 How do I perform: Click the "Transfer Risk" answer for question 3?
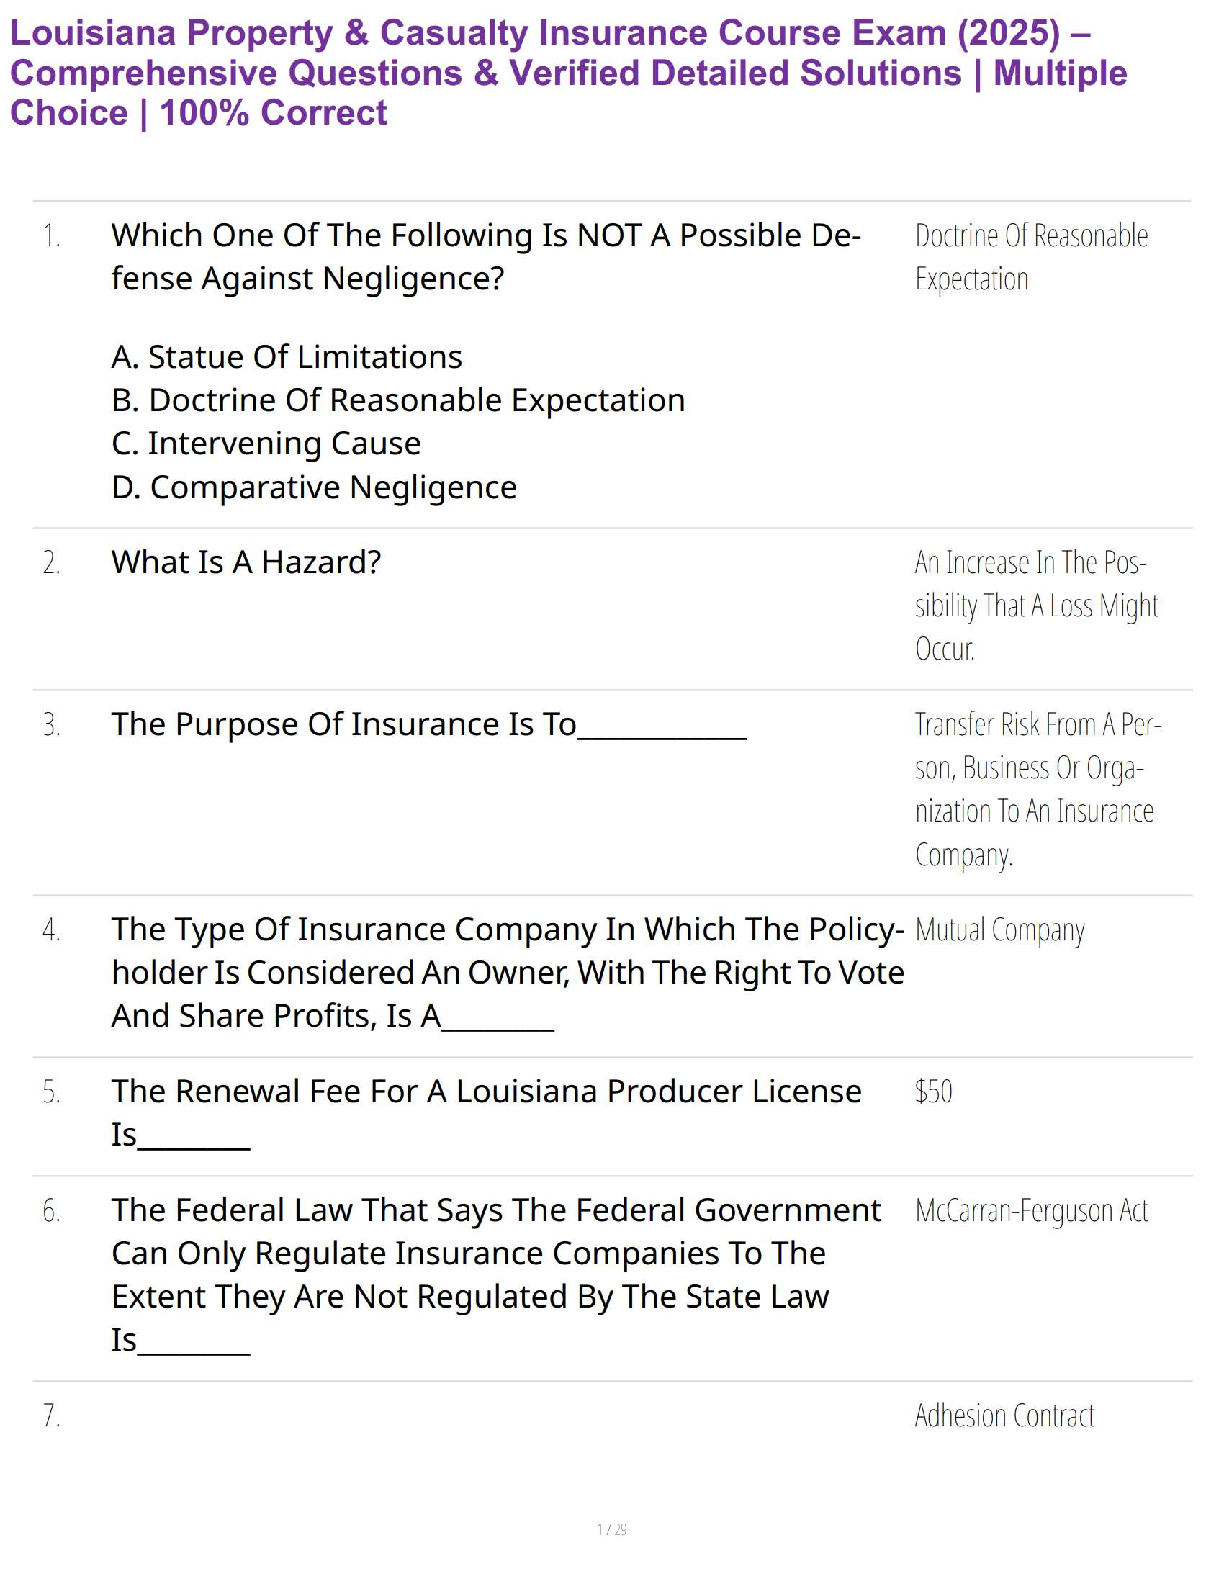coord(1036,789)
